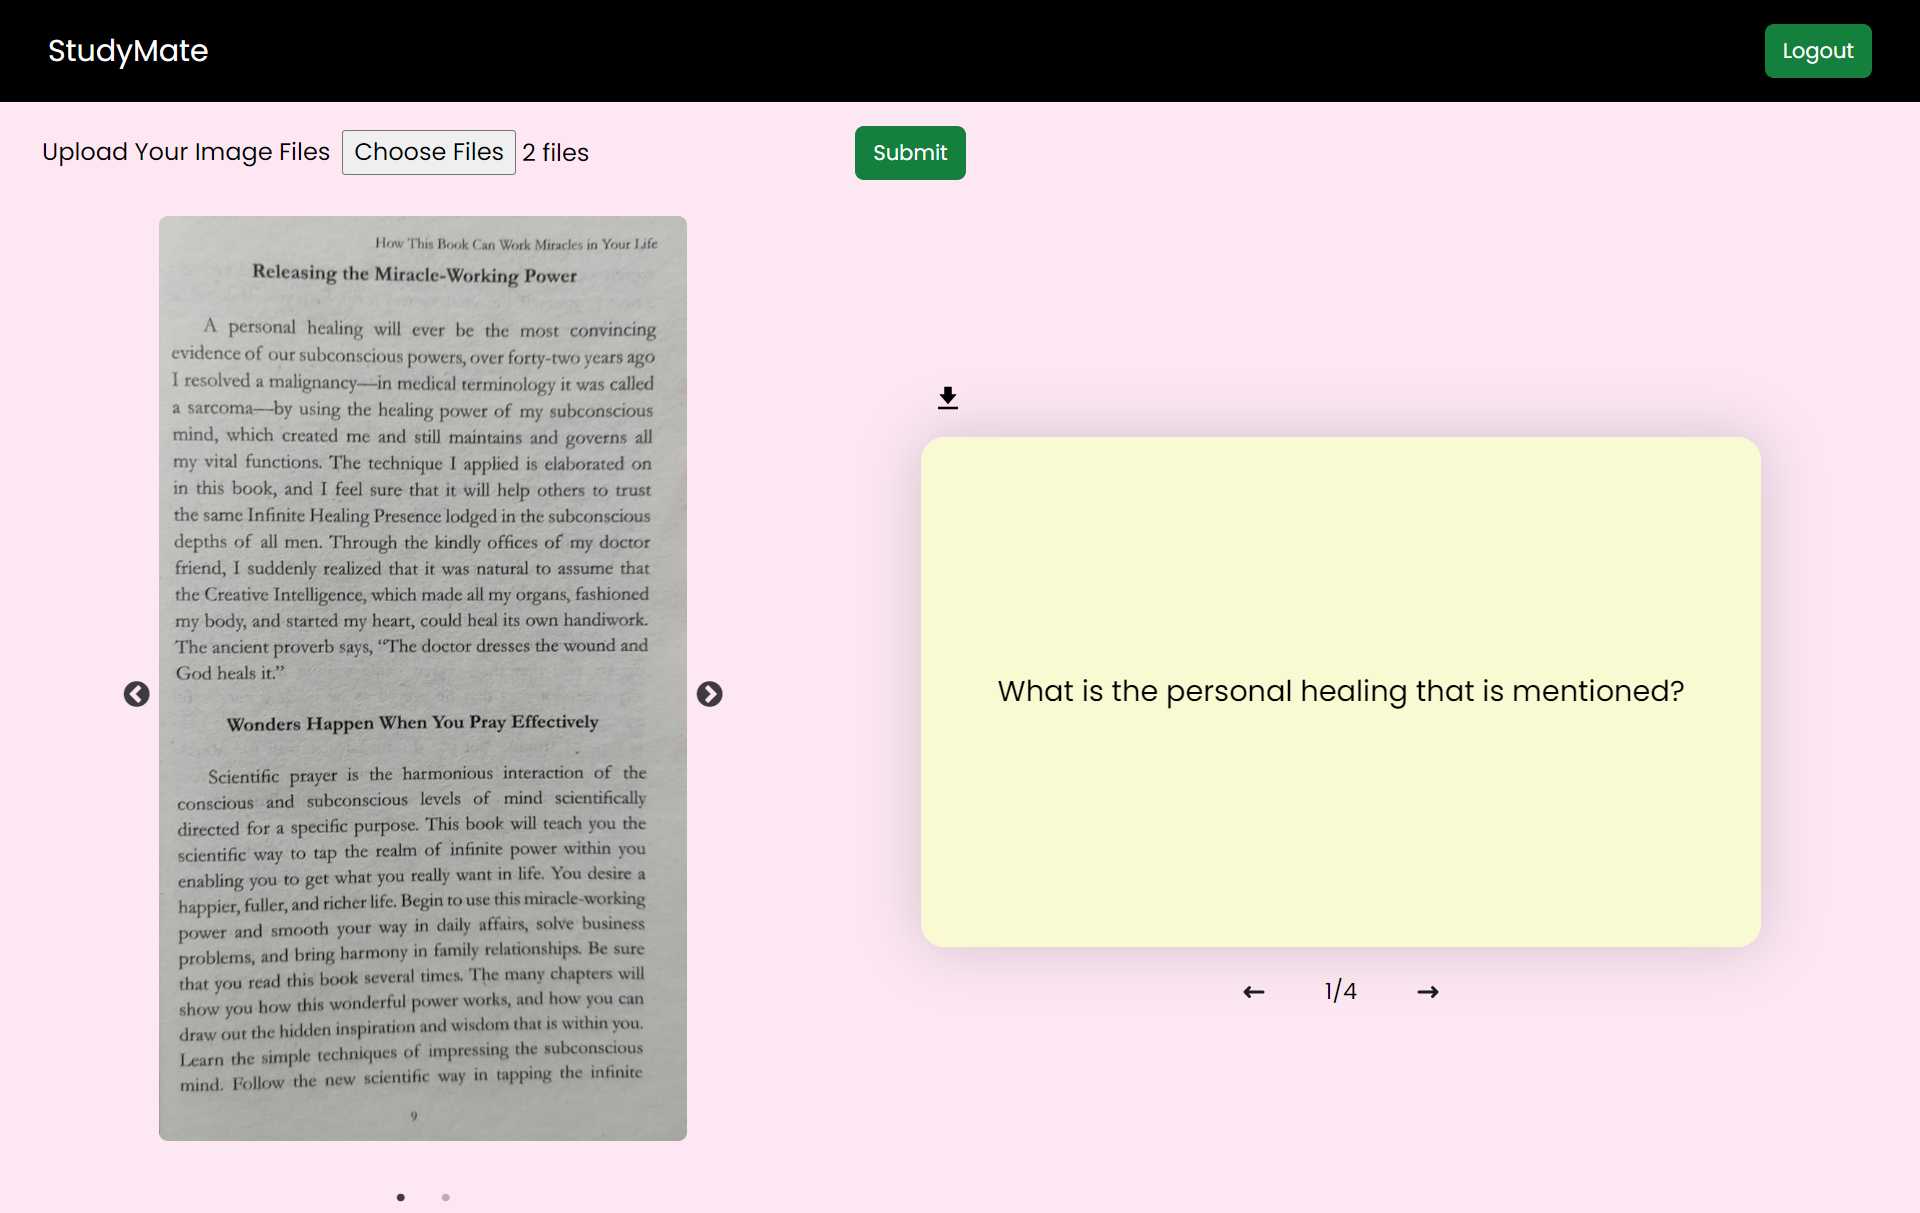Go to previous image in carousel

coord(137,694)
